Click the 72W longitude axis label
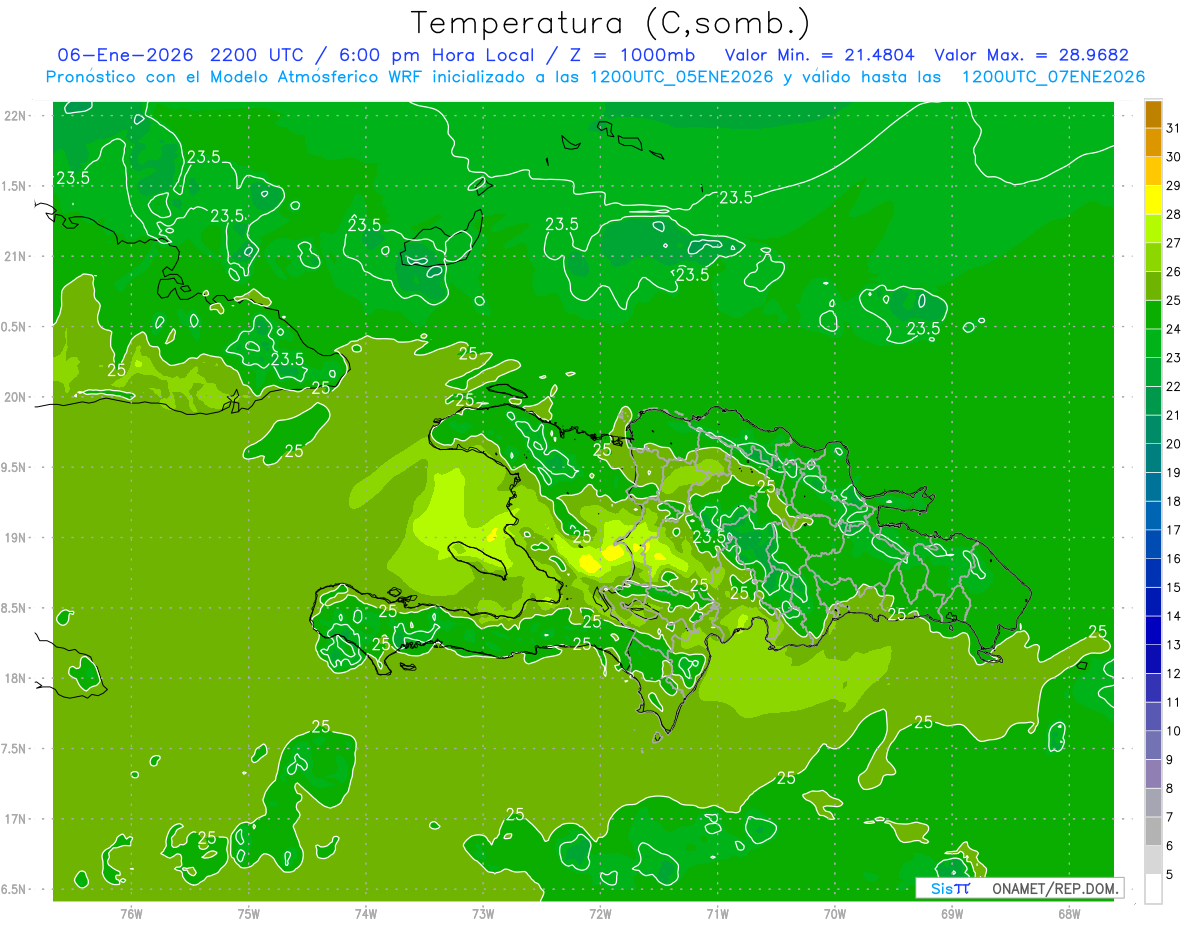This screenshot has width=1200, height=927. tap(600, 913)
